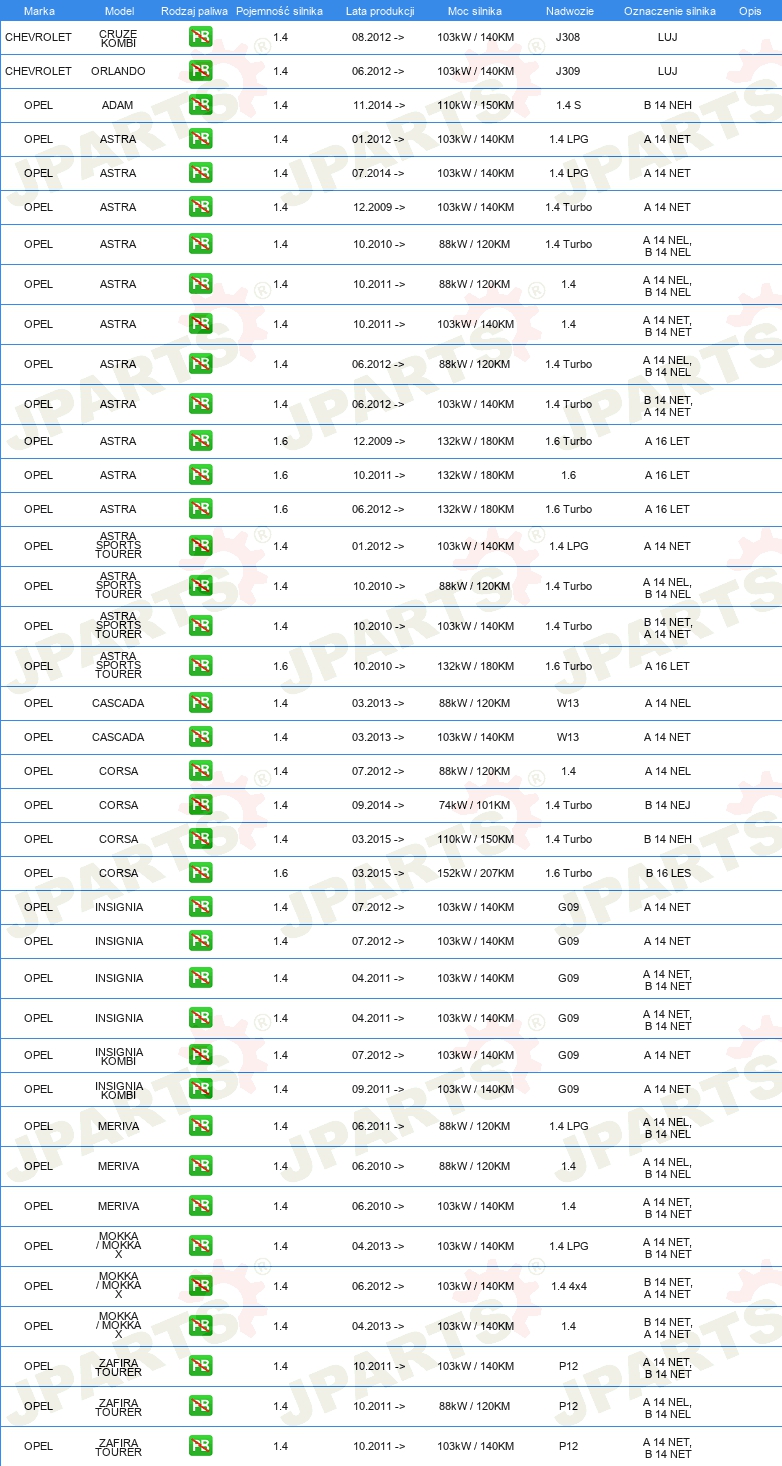
Task: Click the OPEL brand cell in Adam row
Action: point(39,105)
